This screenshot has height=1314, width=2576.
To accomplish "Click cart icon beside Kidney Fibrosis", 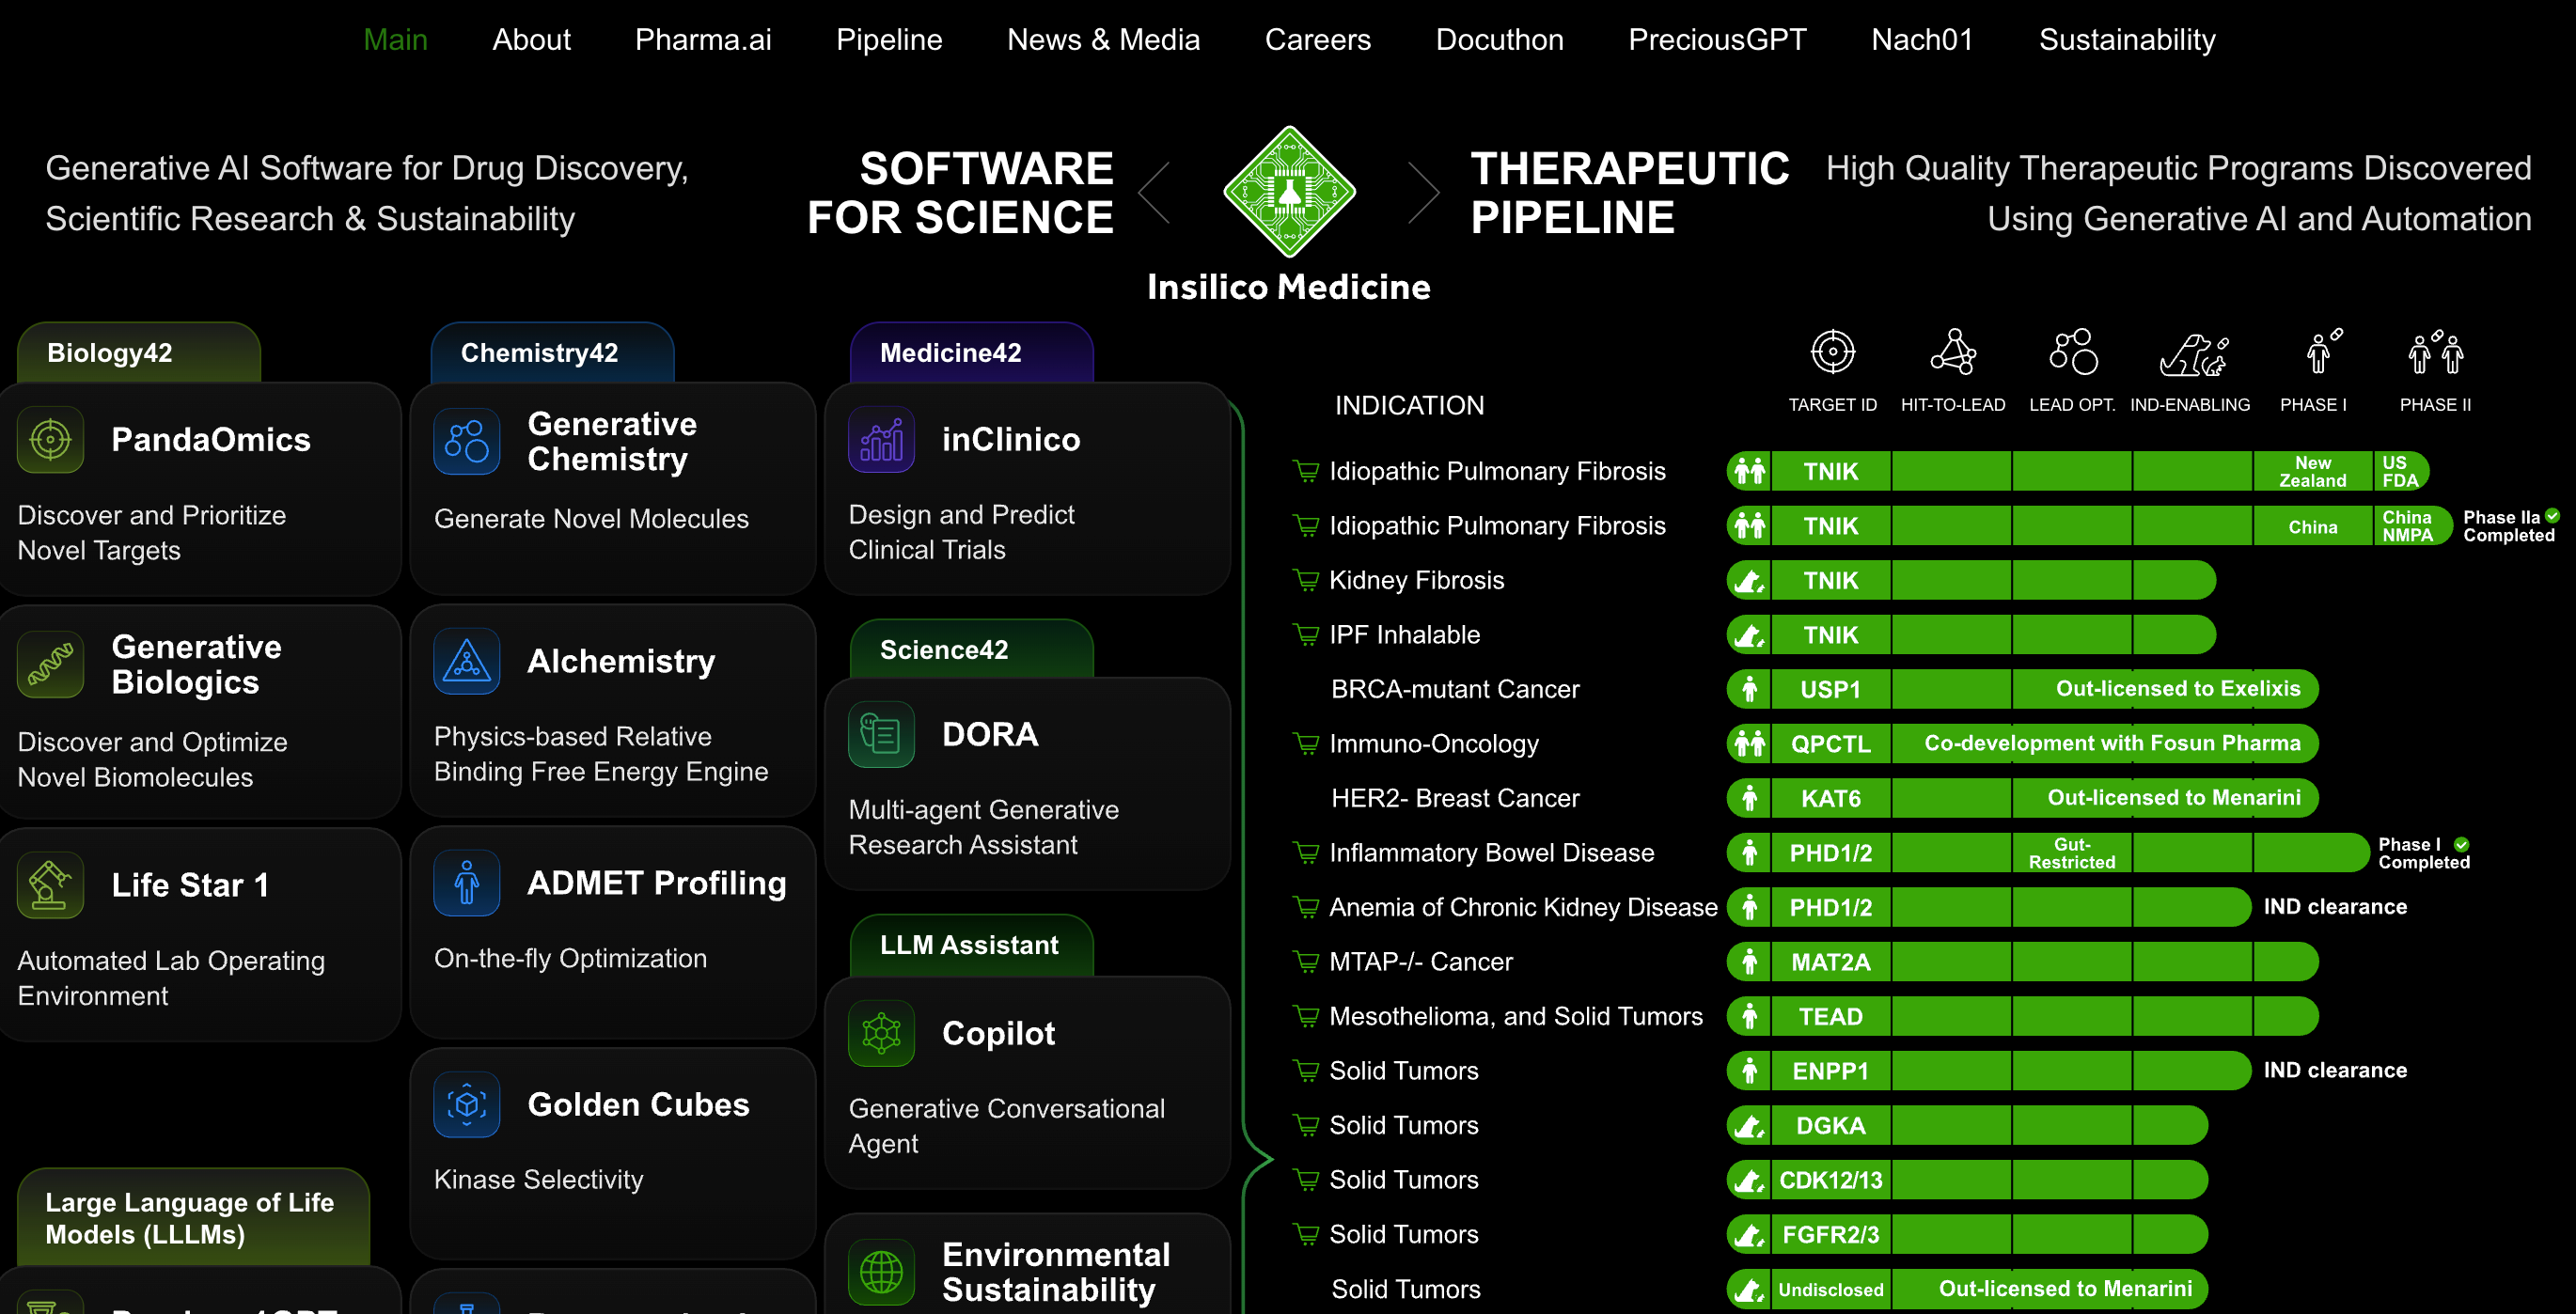I will 1305,580.
